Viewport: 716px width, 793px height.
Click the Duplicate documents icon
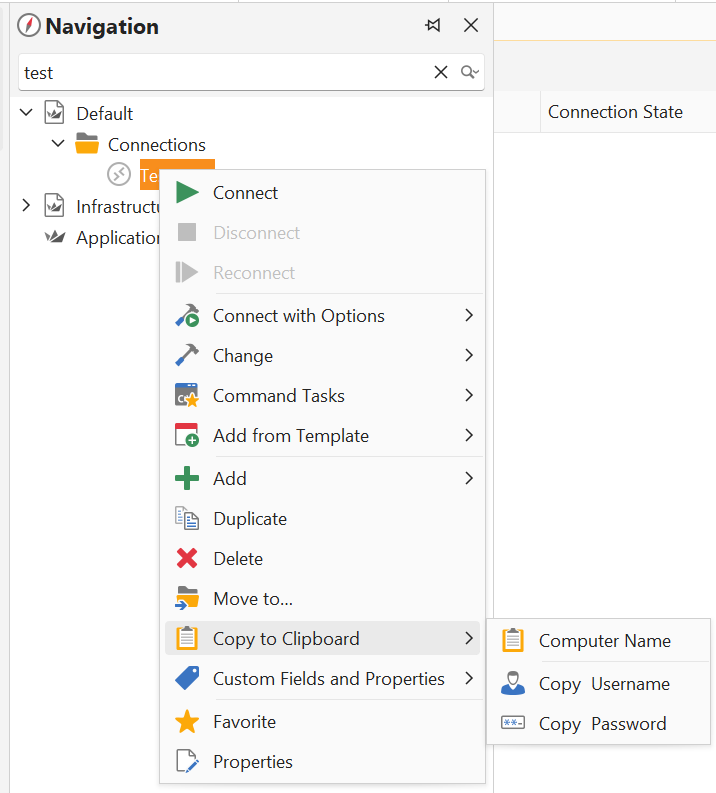click(187, 519)
